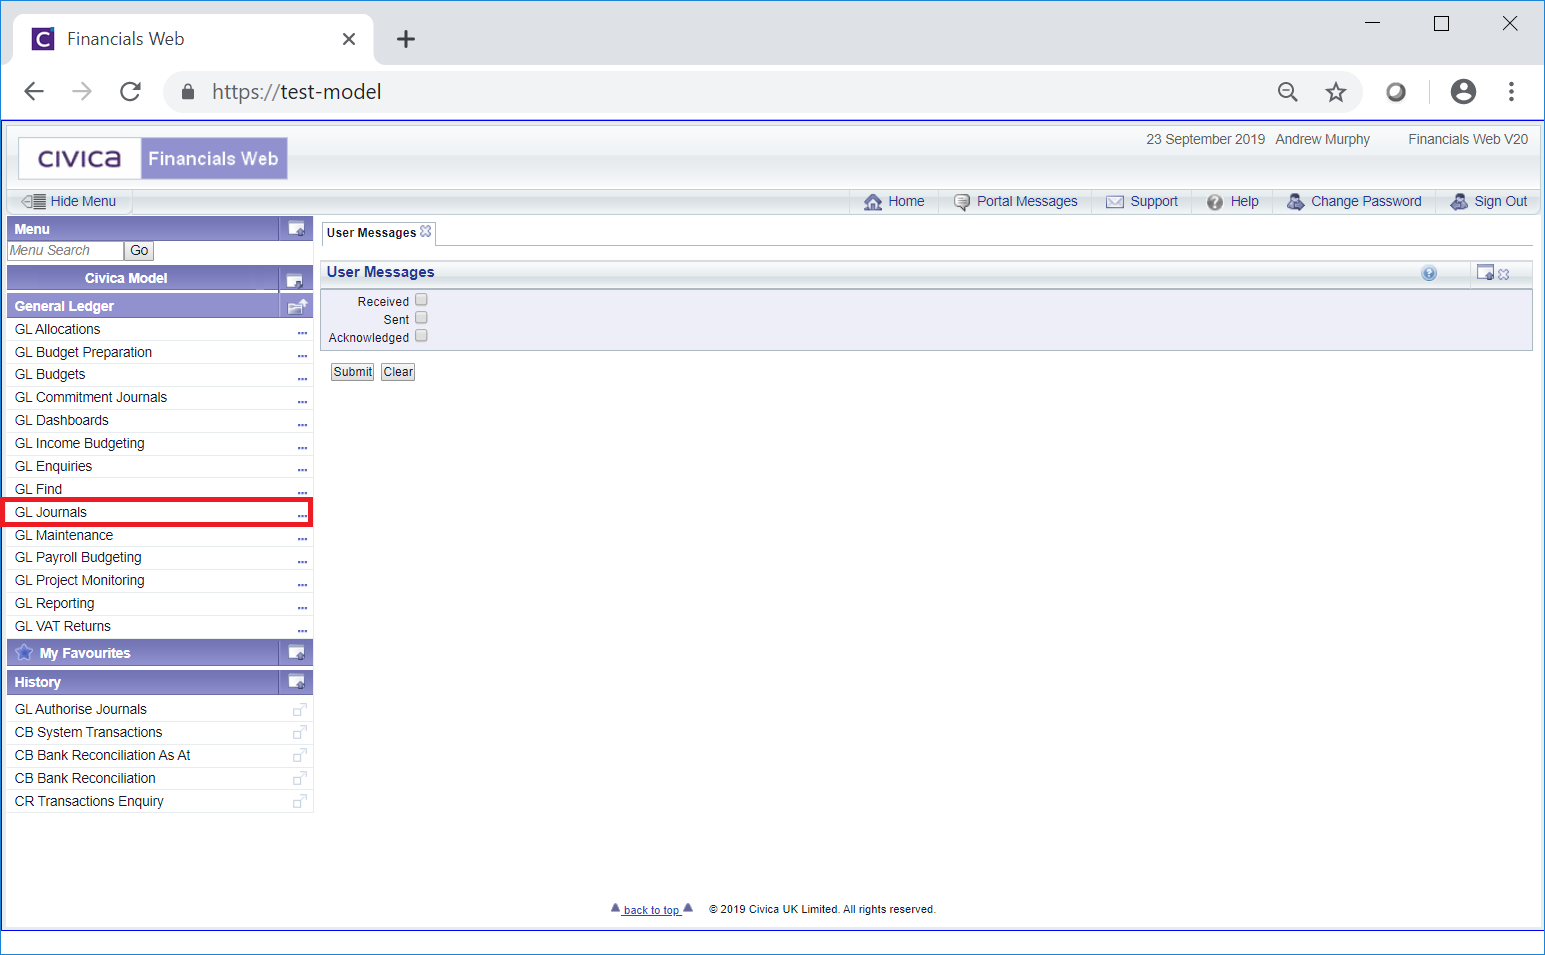Open CB Bank Reconciliation As At in new window
The image size is (1545, 955).
tap(299, 756)
